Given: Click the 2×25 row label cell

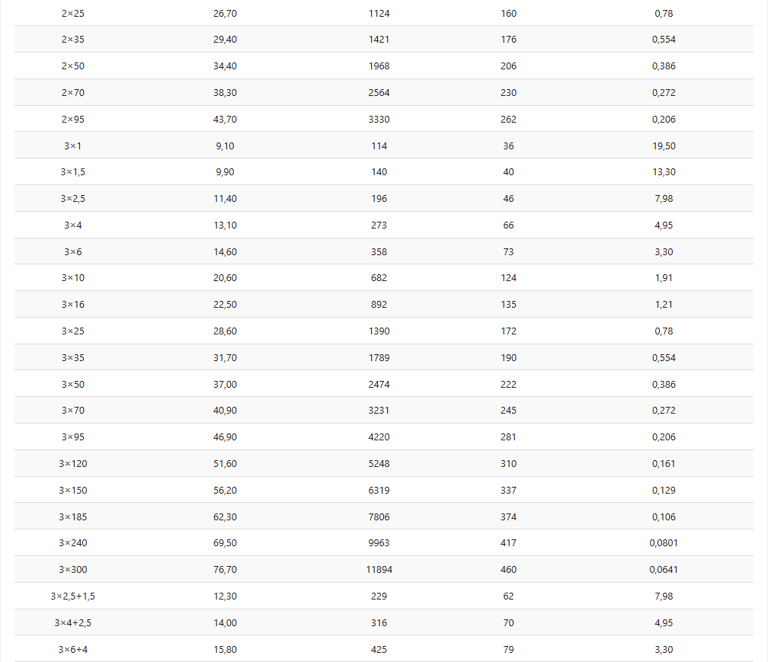Looking at the screenshot, I should [73, 13].
